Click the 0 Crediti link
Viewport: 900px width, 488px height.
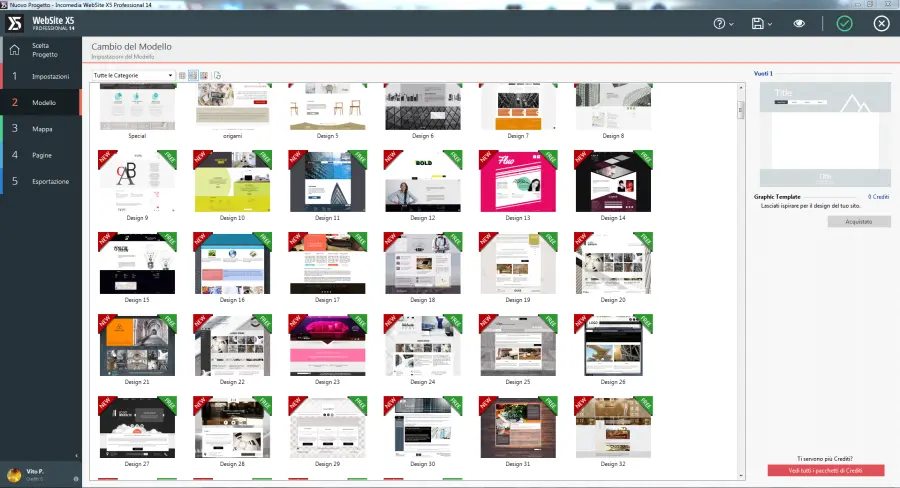coord(878,197)
